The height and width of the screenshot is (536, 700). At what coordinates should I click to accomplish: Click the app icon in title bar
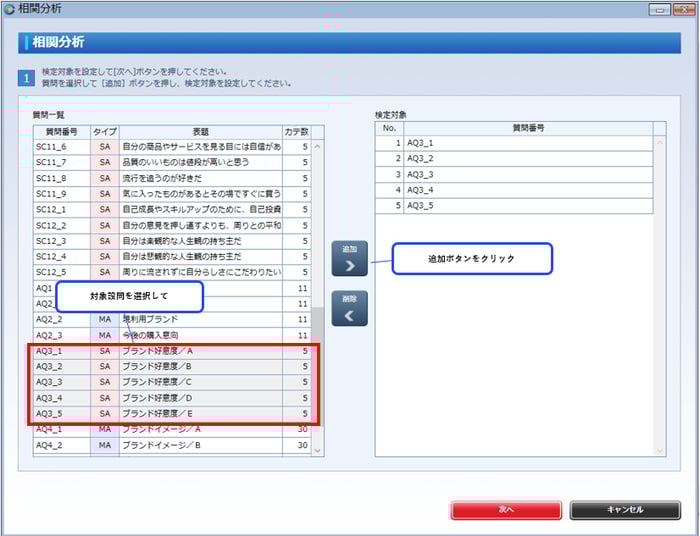(x=10, y=9)
